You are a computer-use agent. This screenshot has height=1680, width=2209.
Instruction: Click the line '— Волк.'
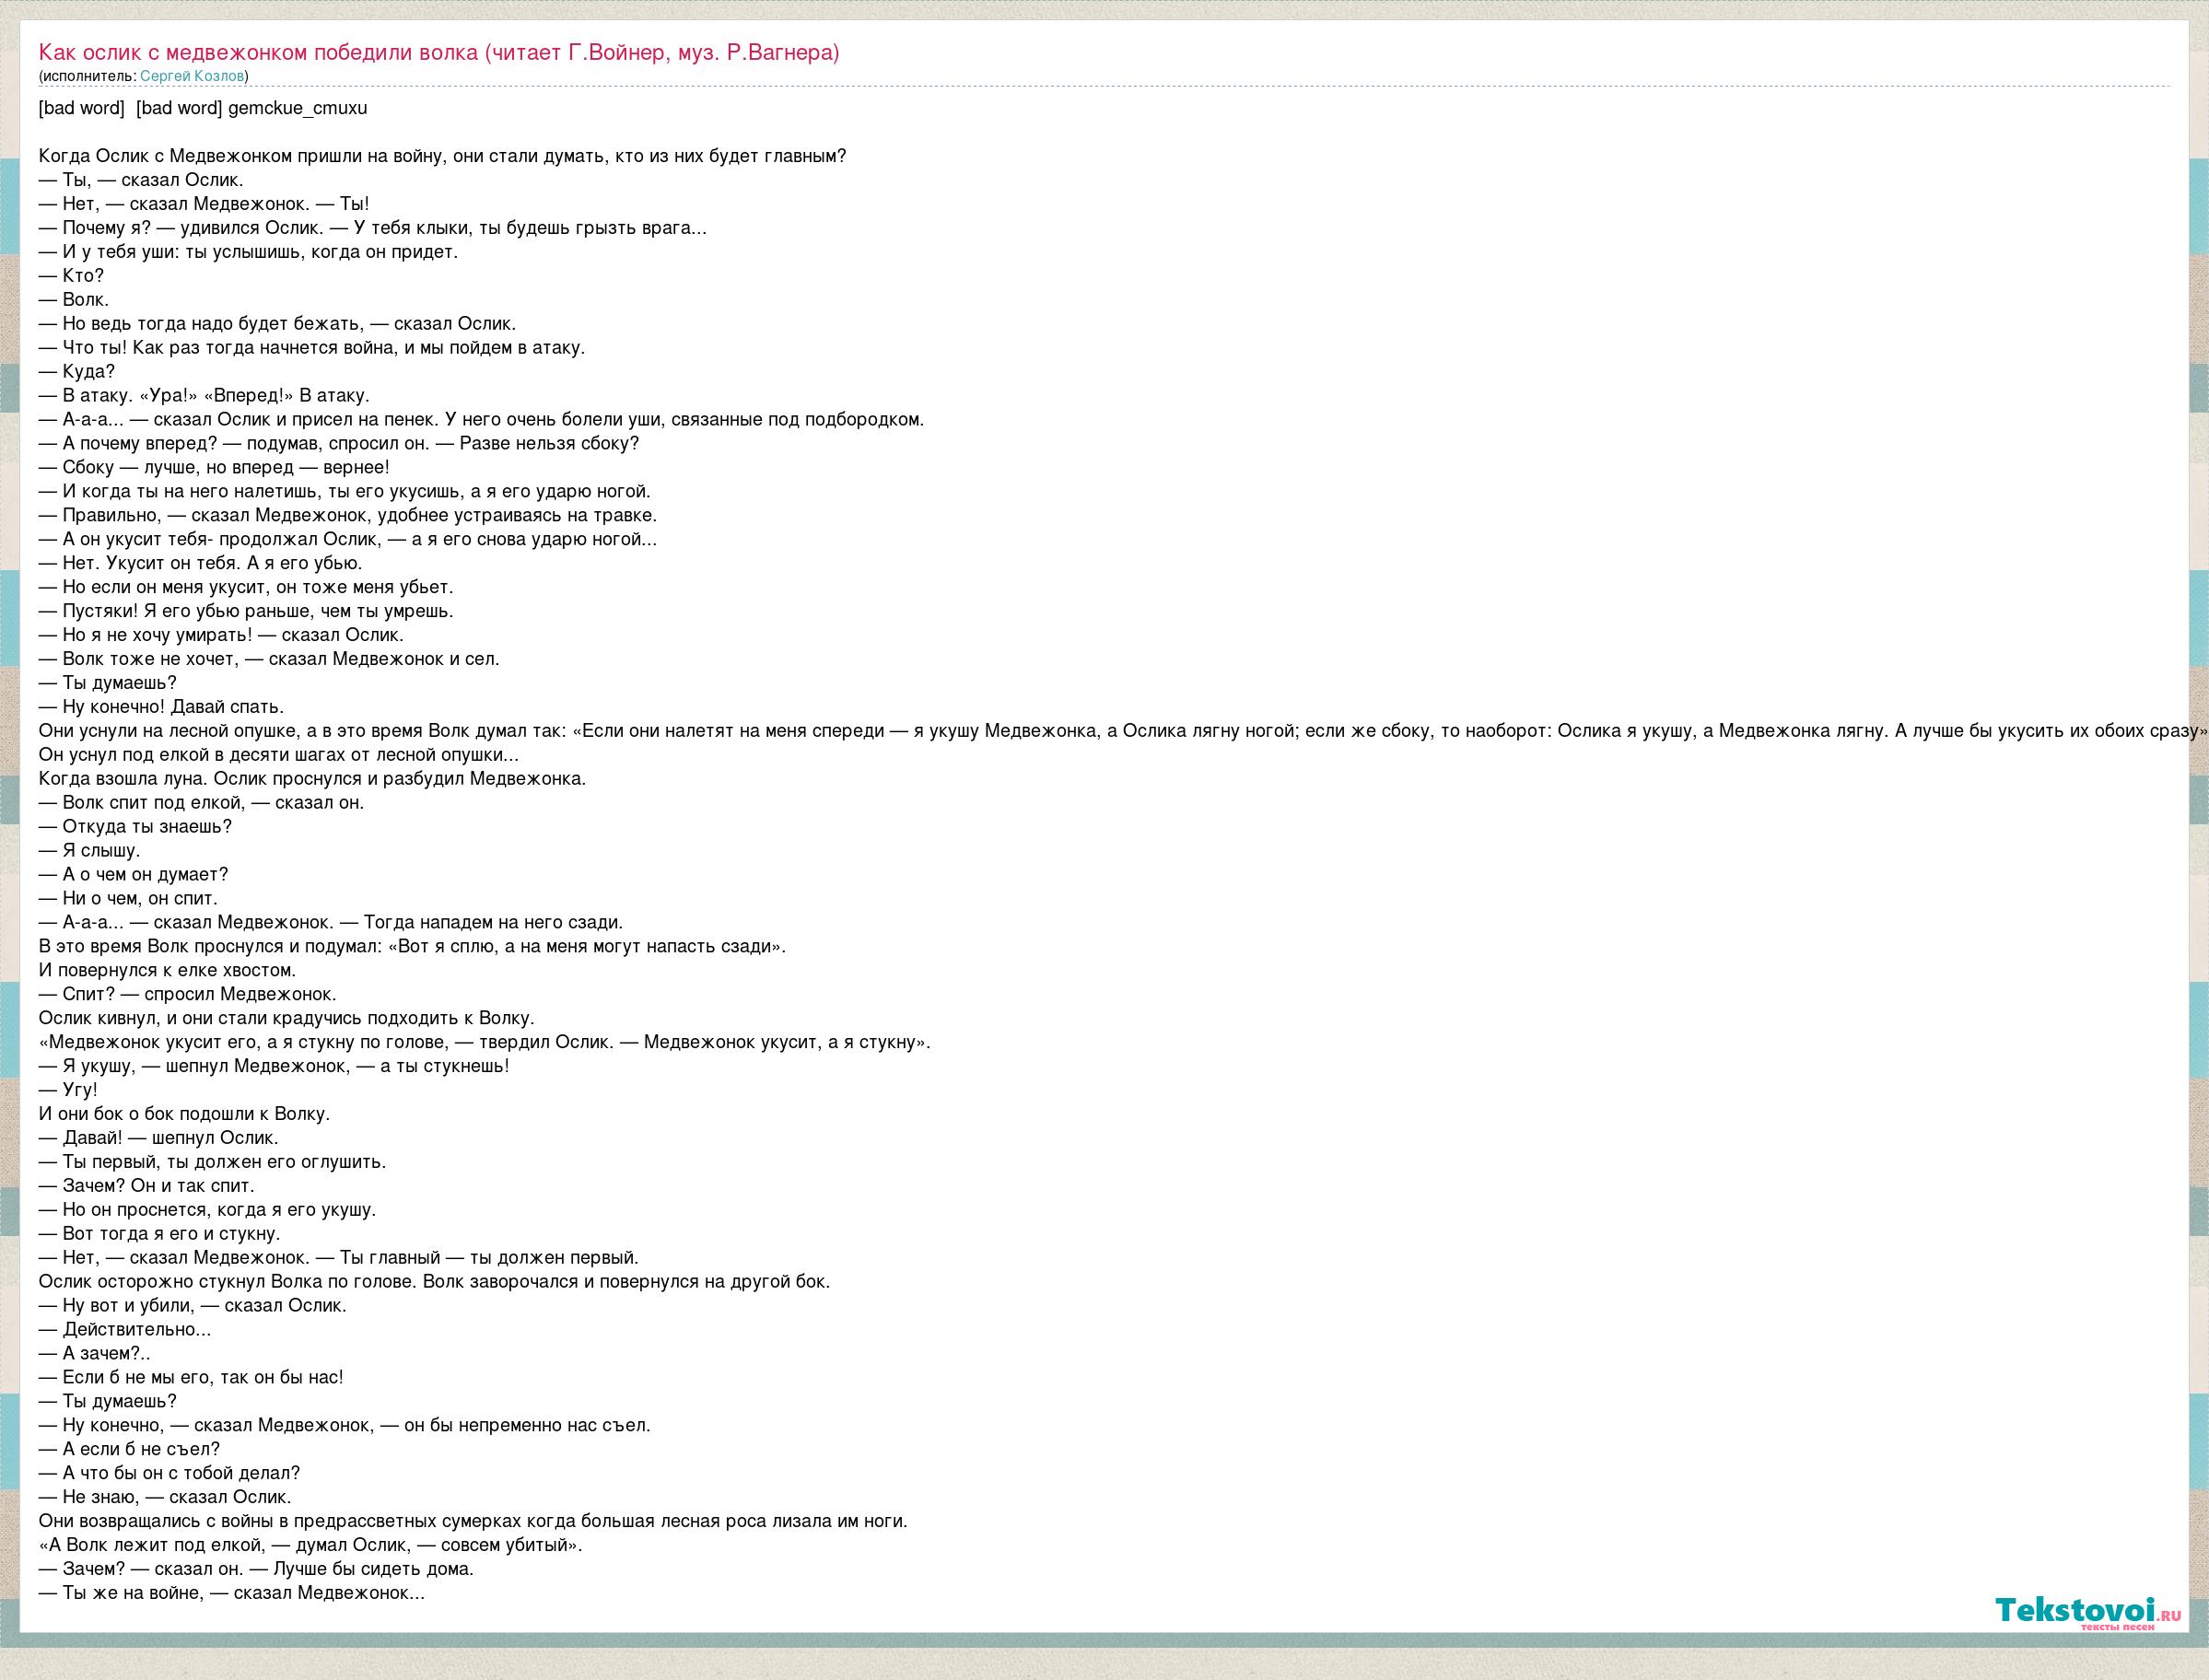(x=74, y=300)
